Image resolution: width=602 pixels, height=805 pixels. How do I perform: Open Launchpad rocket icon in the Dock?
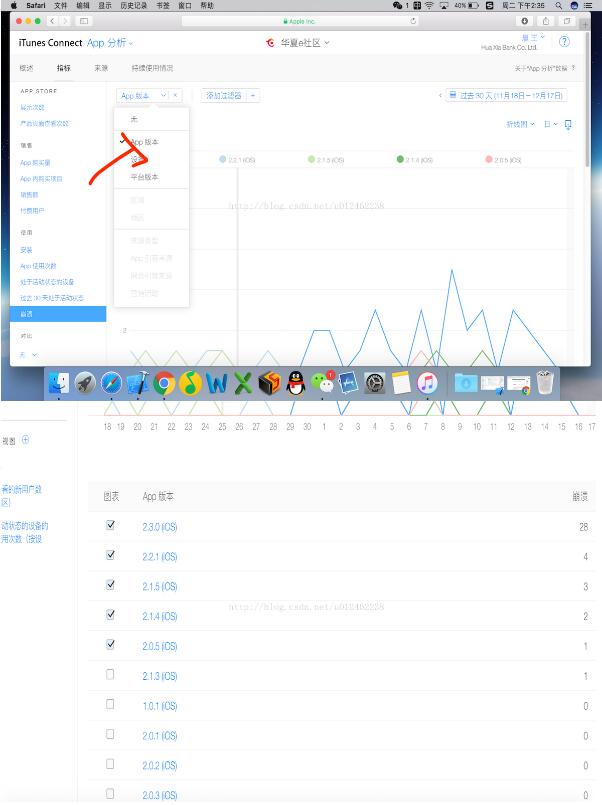(85, 383)
